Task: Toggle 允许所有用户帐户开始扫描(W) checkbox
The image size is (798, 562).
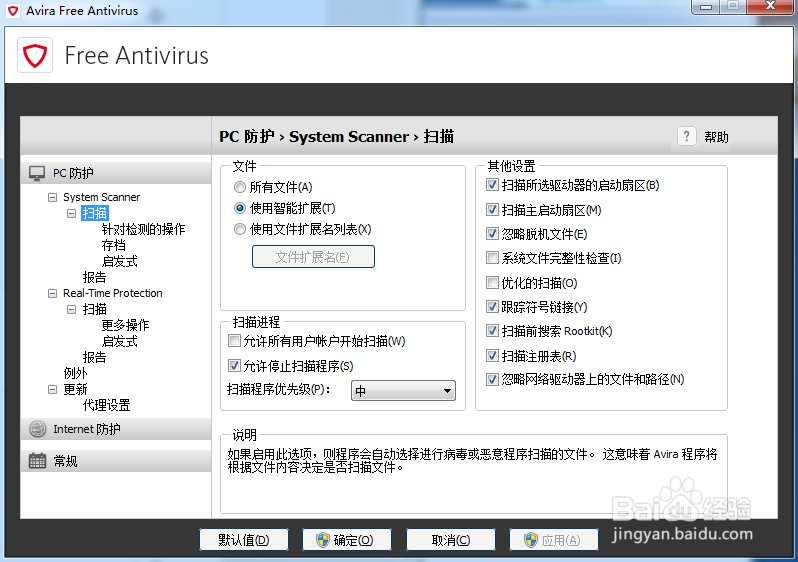Action: coord(234,341)
